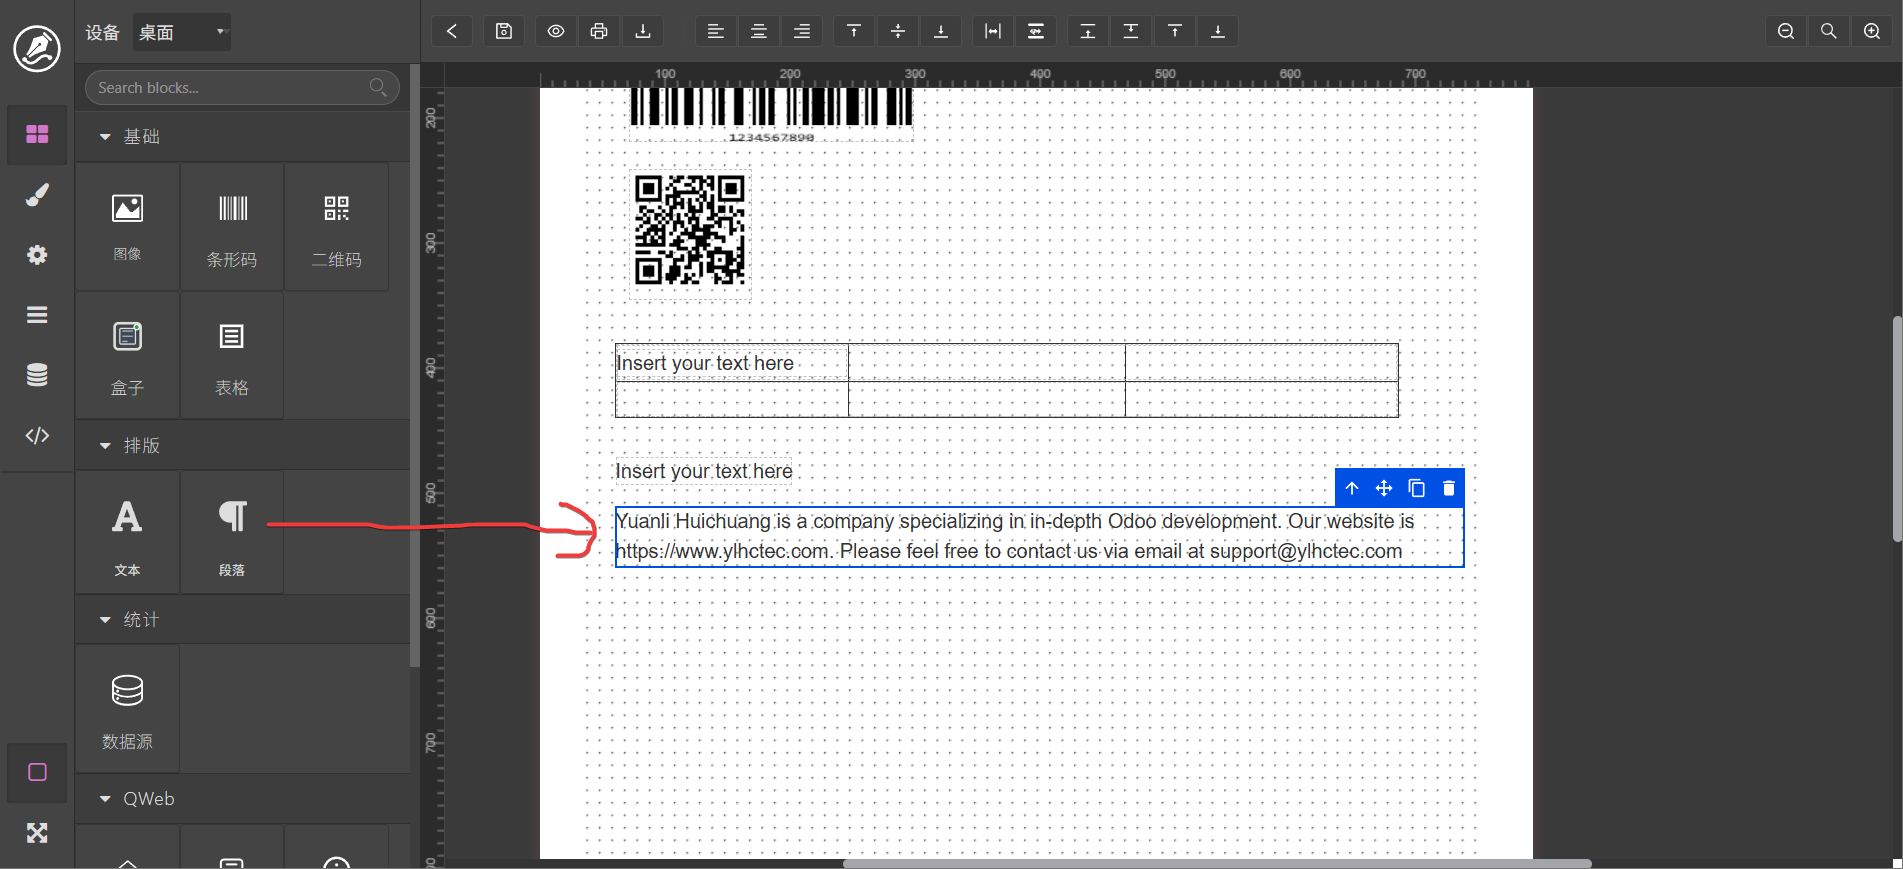
Task: Add a barcode (条形码) block
Action: [x=232, y=228]
